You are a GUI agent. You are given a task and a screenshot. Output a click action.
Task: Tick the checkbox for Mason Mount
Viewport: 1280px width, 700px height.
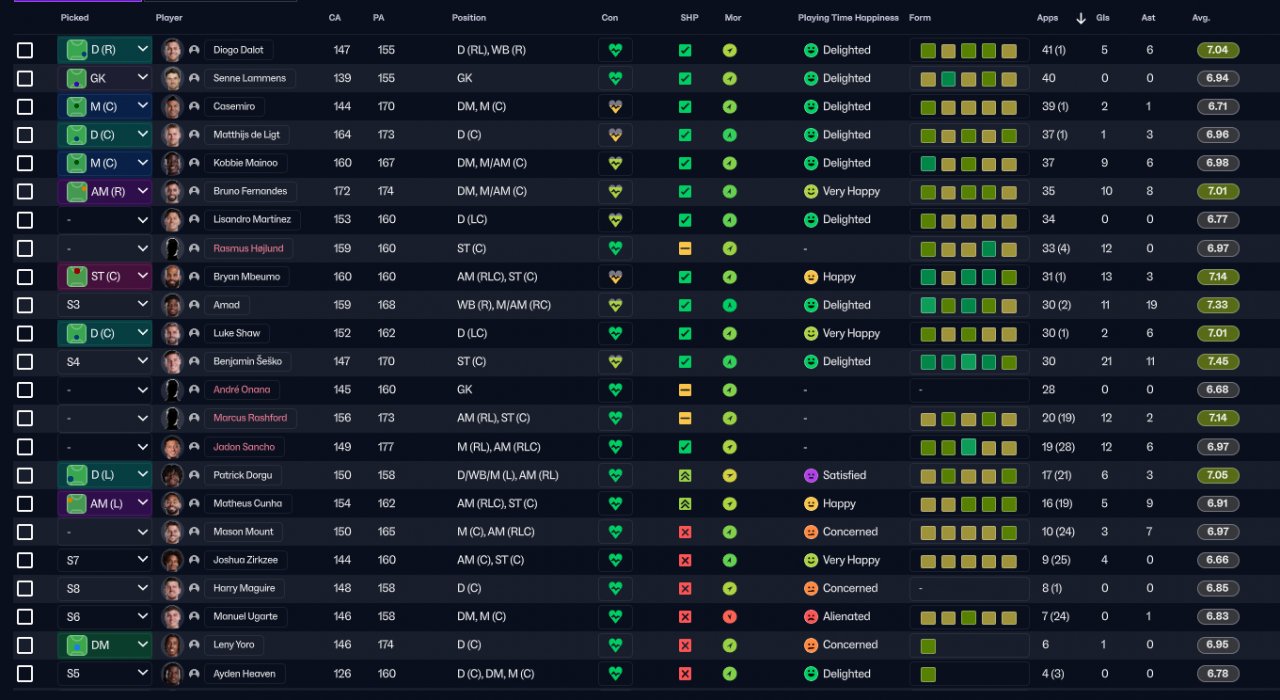pos(25,532)
